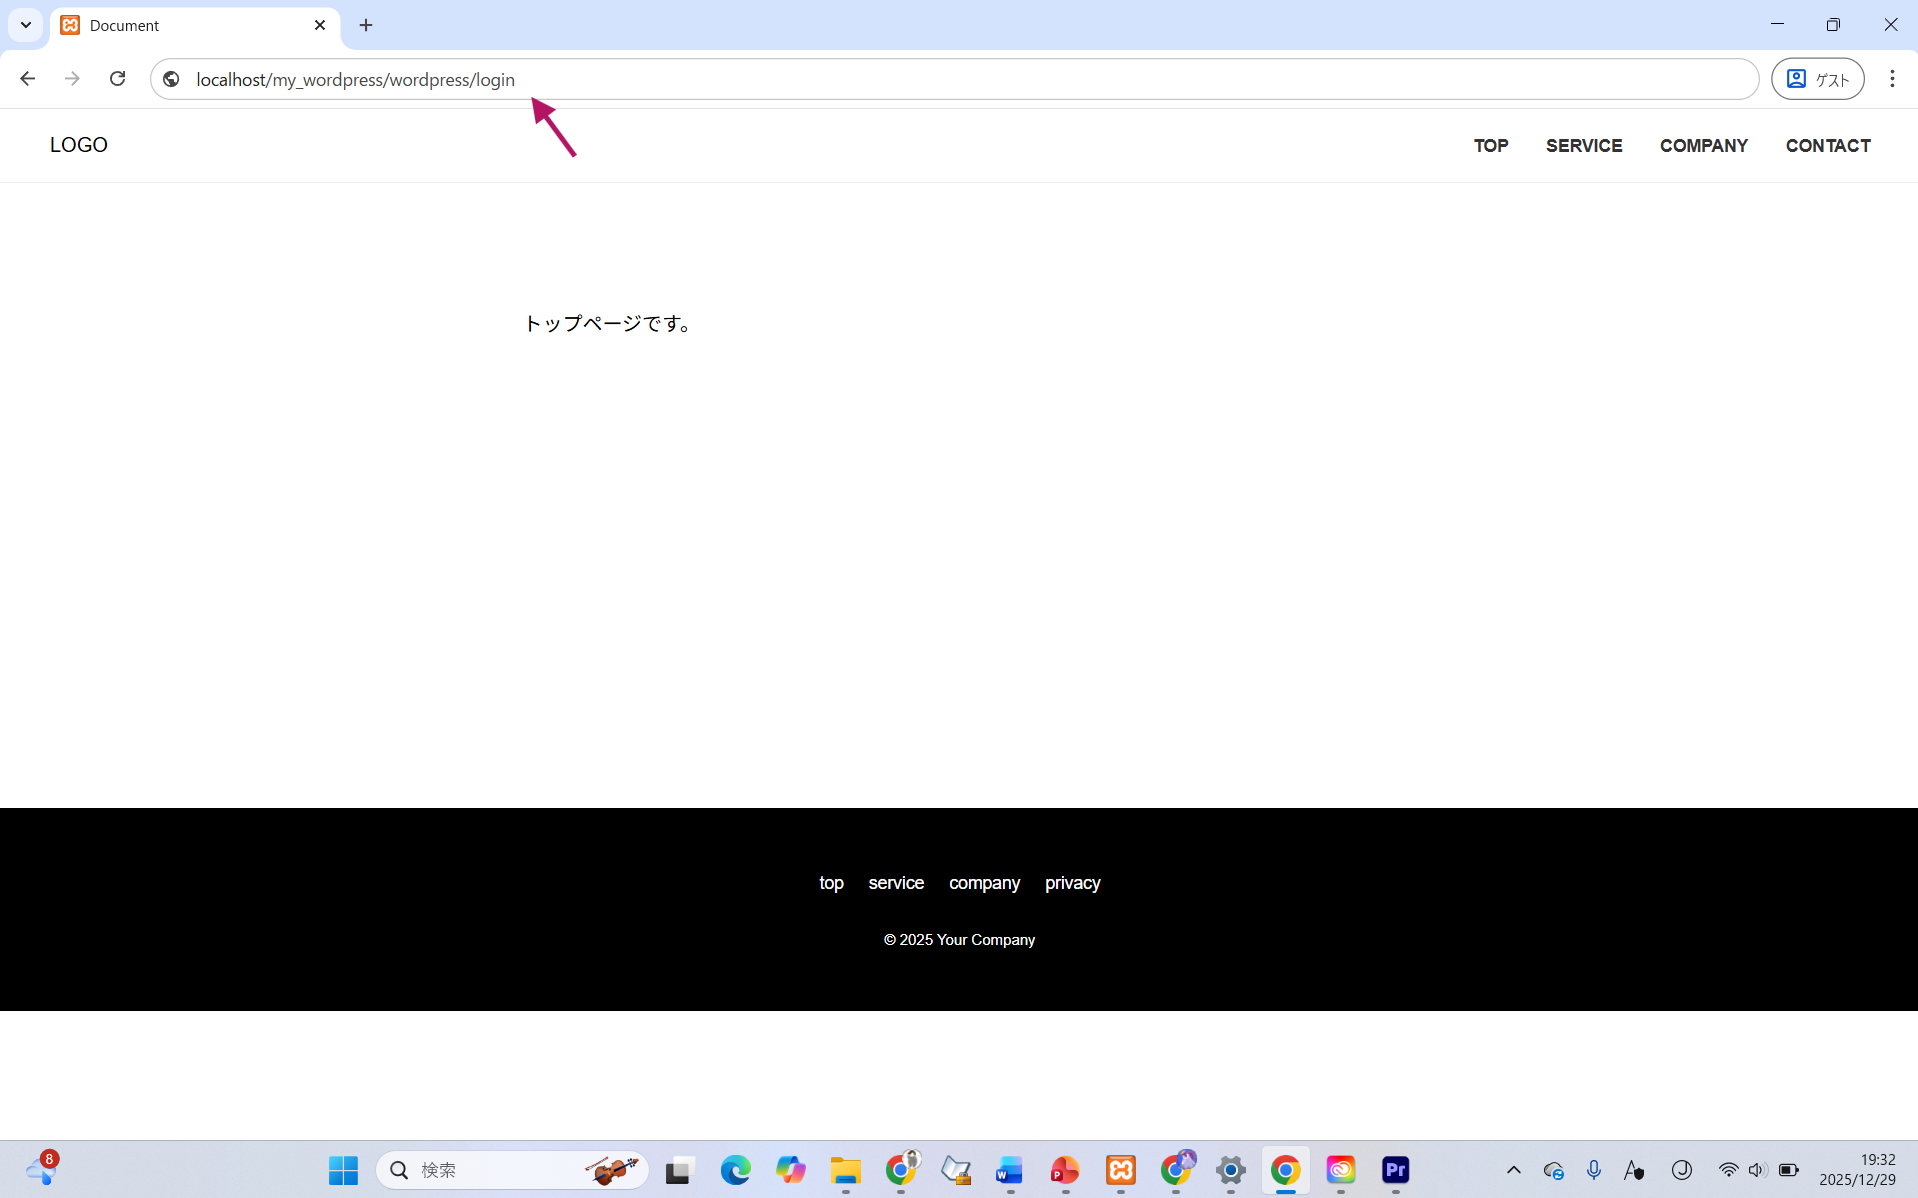Click the address bar URL field
The height and width of the screenshot is (1198, 1918).
pos(900,79)
